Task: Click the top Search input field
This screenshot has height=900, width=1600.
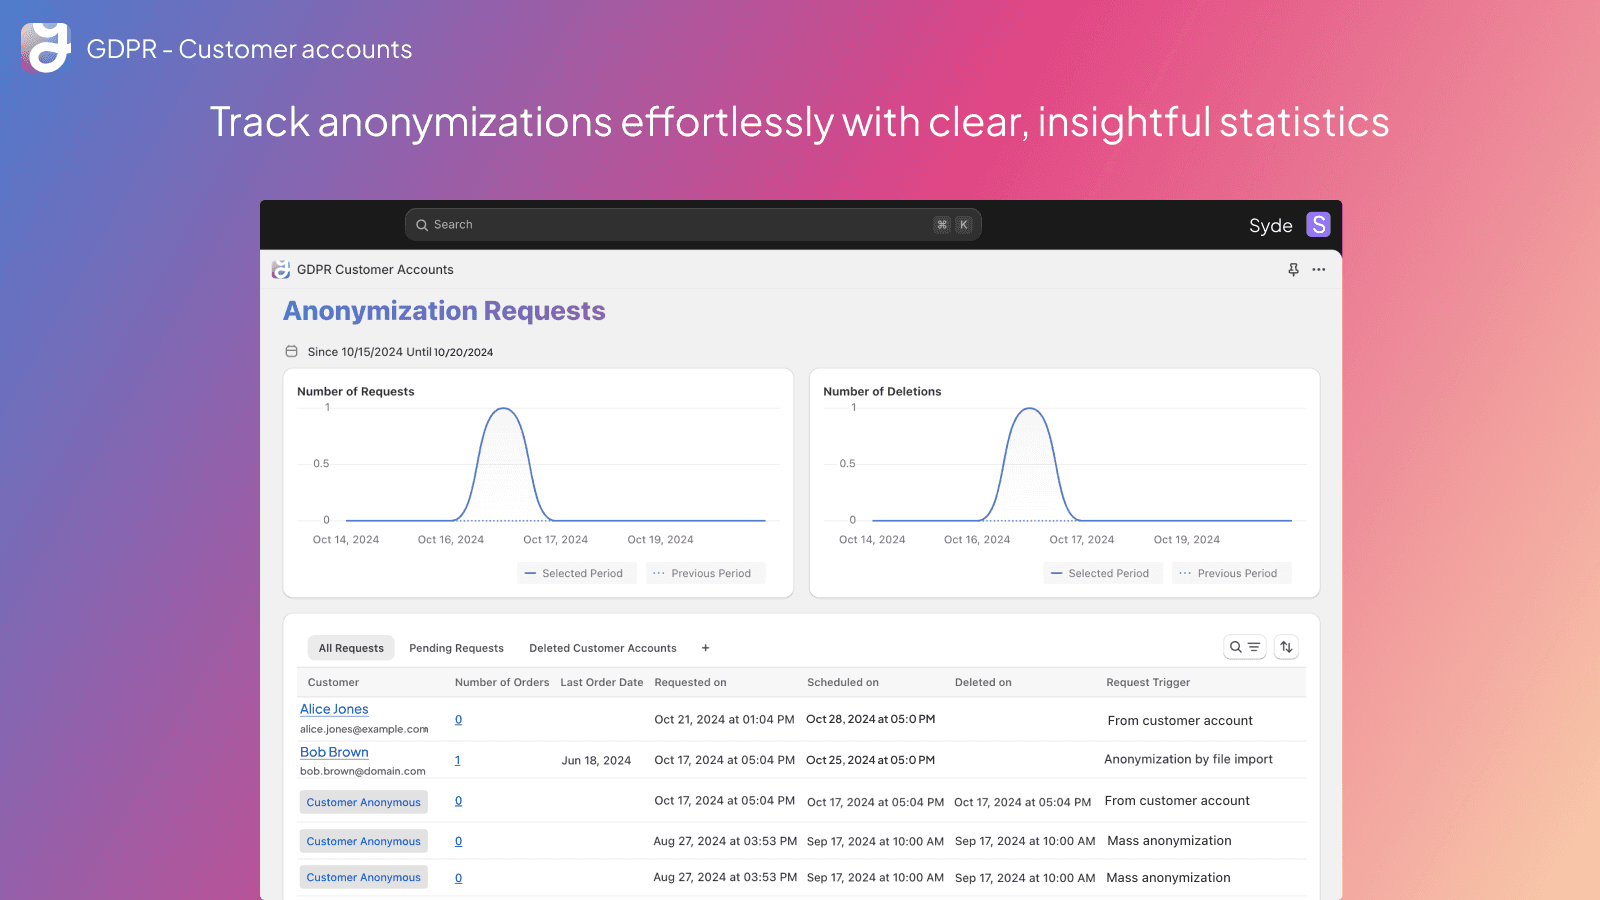Action: 680,225
